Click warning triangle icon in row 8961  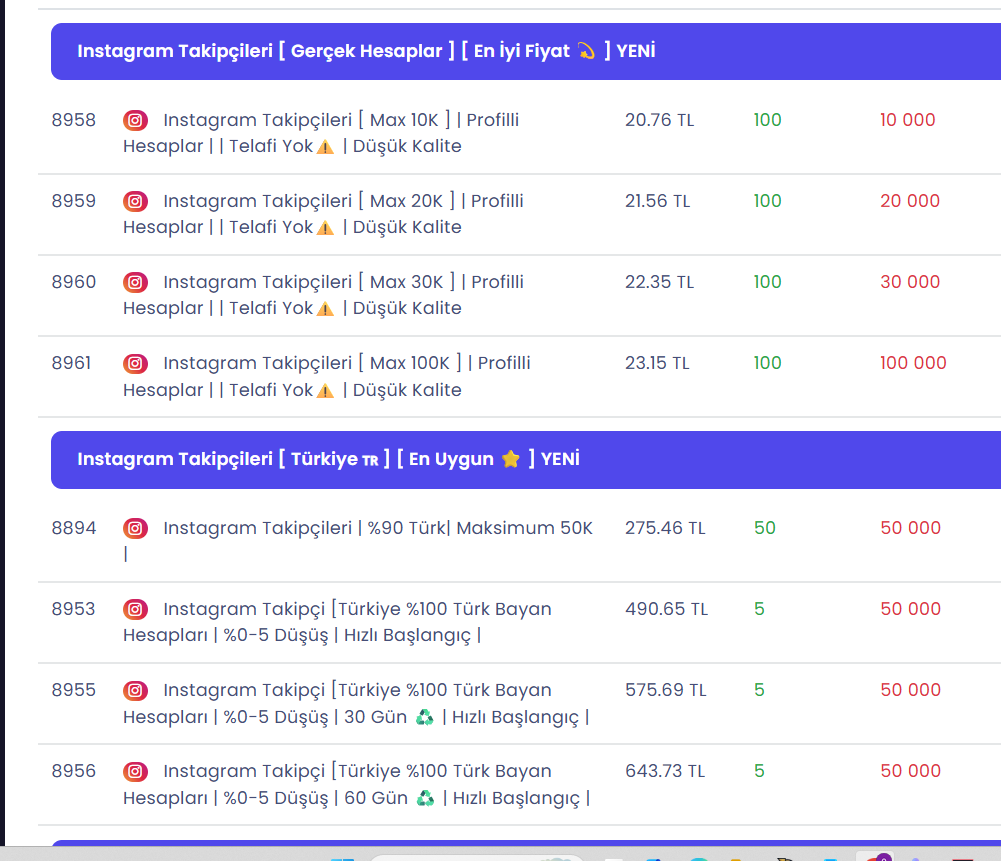pyautogui.click(x=326, y=391)
